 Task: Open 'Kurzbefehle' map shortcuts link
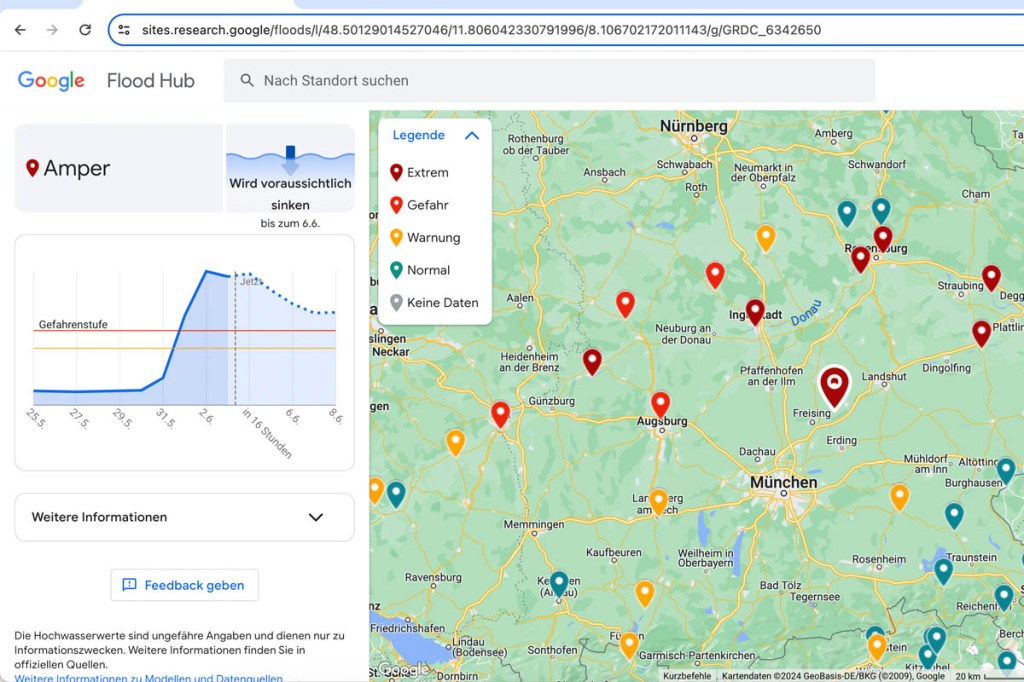[x=687, y=676]
